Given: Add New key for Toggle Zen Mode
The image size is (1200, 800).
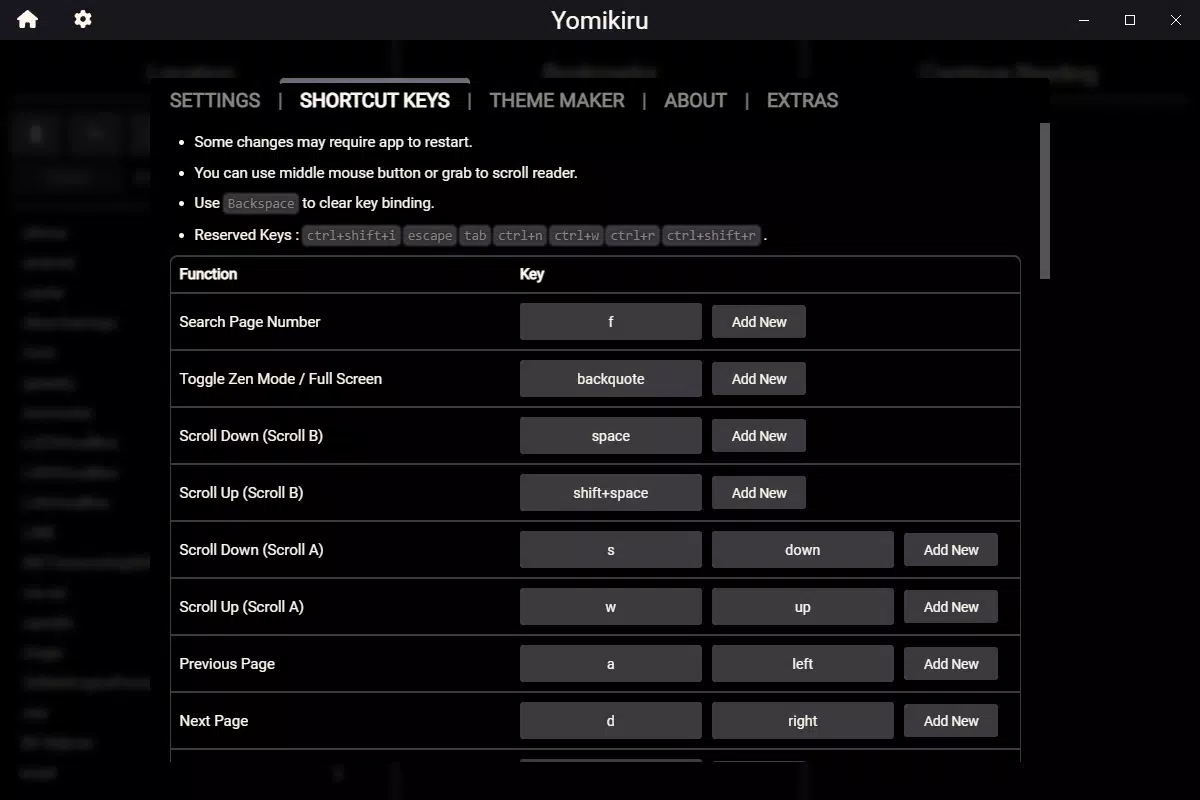Looking at the screenshot, I should pyautogui.click(x=759, y=379).
